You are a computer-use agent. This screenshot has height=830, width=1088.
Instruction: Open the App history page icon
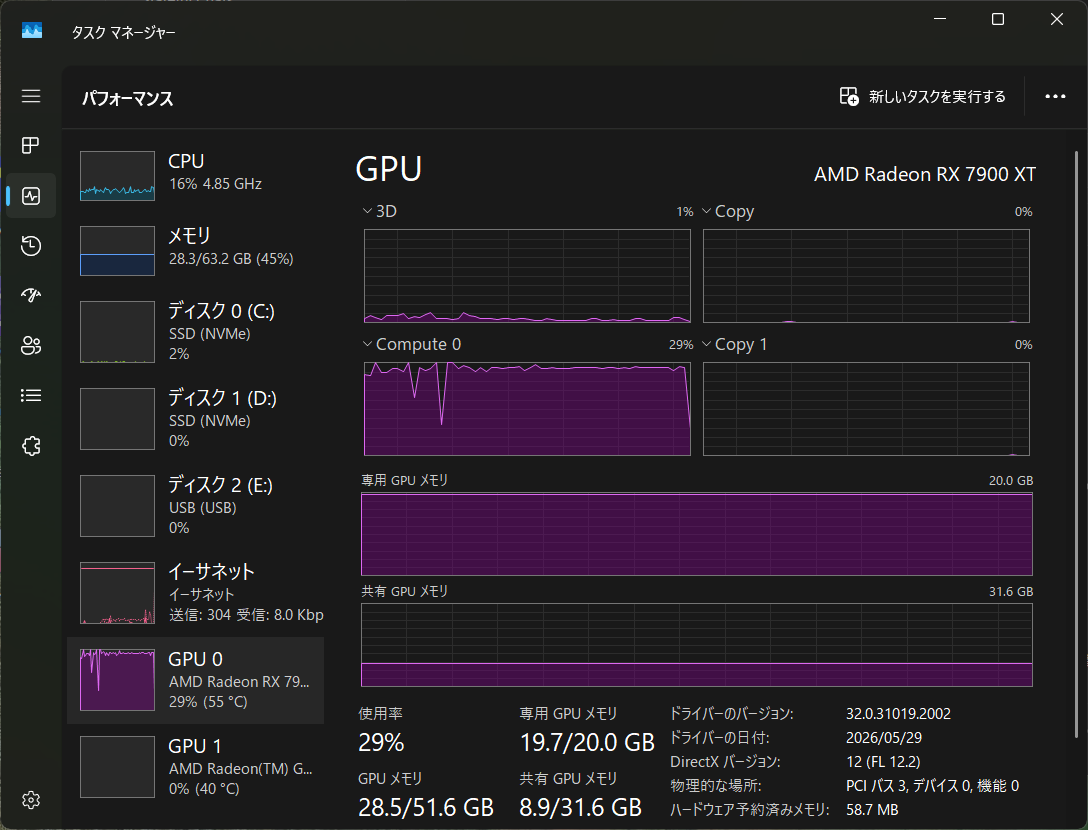click(31, 246)
